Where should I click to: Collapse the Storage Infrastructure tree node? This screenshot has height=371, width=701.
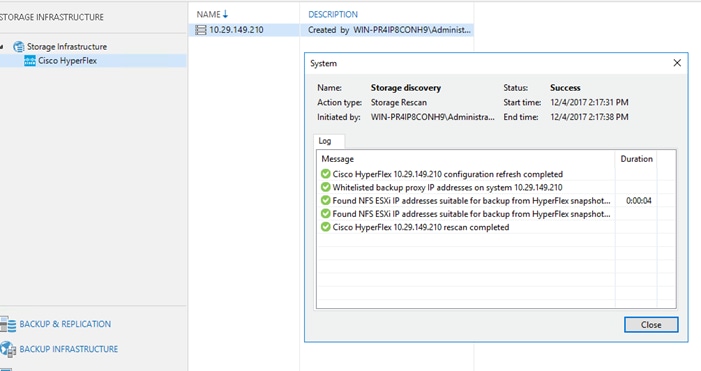(x=2, y=46)
